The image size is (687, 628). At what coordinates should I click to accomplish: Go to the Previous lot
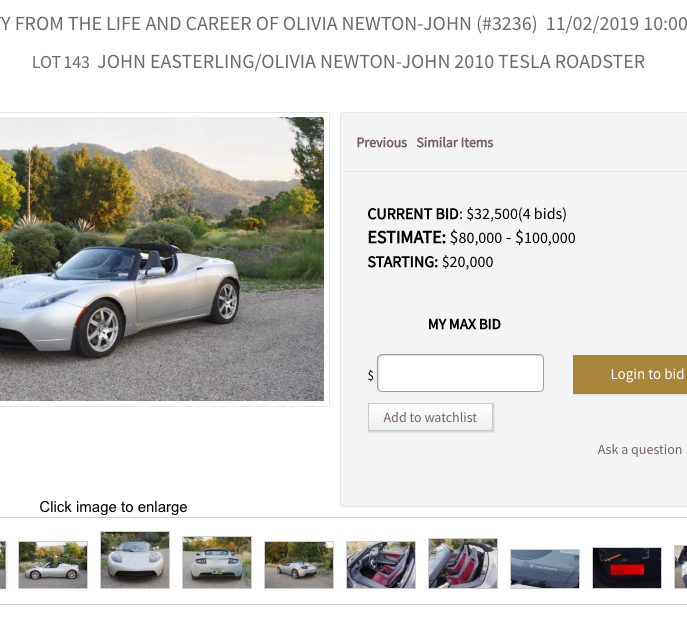pyautogui.click(x=382, y=142)
